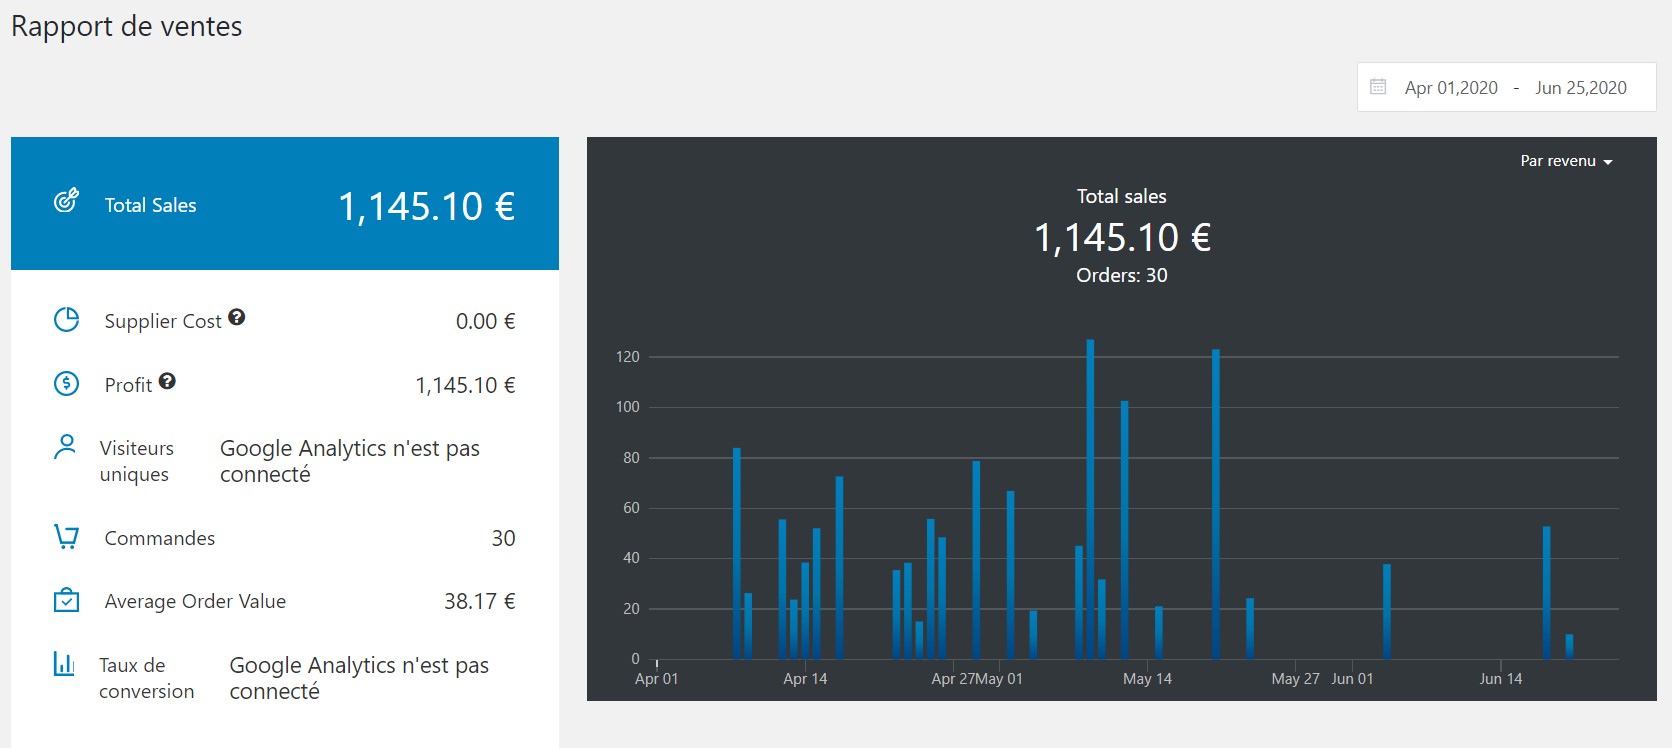The height and width of the screenshot is (748, 1672).
Task: Click the Commandes label
Action: [x=160, y=538]
